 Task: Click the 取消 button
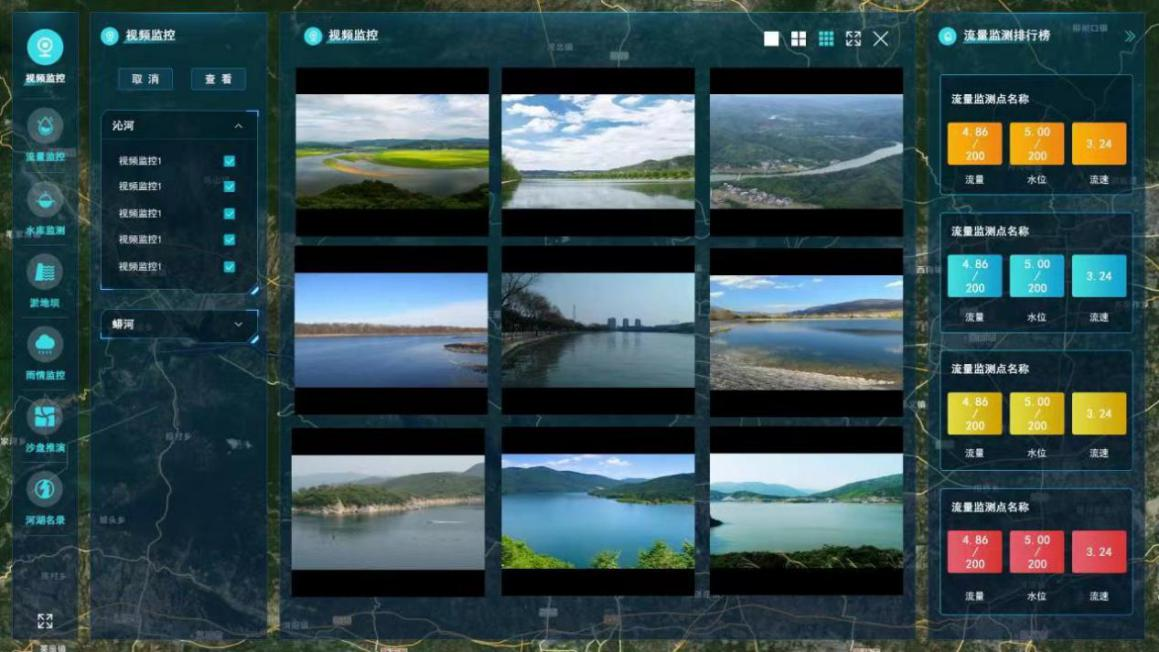[146, 79]
